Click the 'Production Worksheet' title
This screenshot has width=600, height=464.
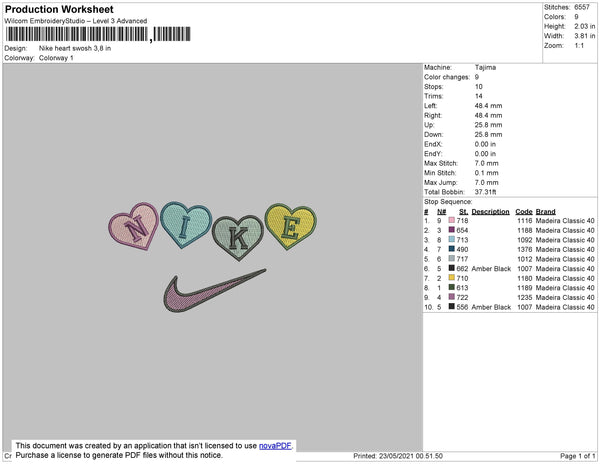pyautogui.click(x=59, y=9)
